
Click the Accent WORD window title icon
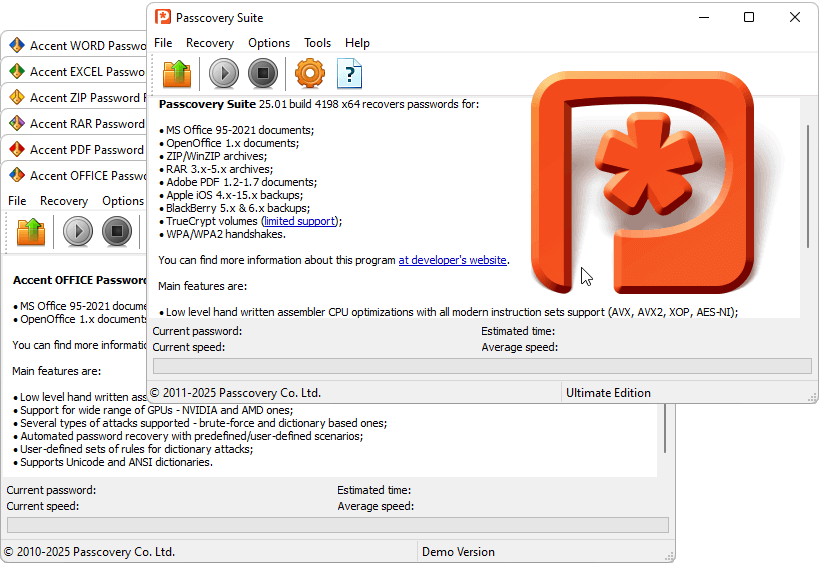pyautogui.click(x=17, y=46)
